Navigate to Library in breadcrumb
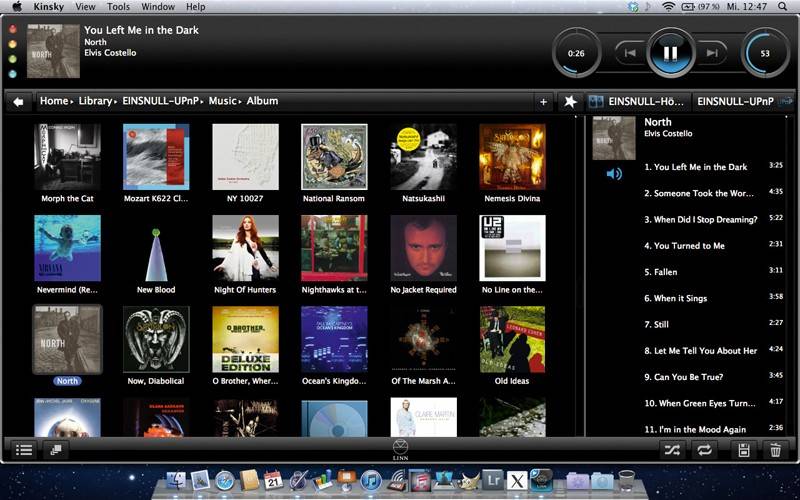 (95, 101)
